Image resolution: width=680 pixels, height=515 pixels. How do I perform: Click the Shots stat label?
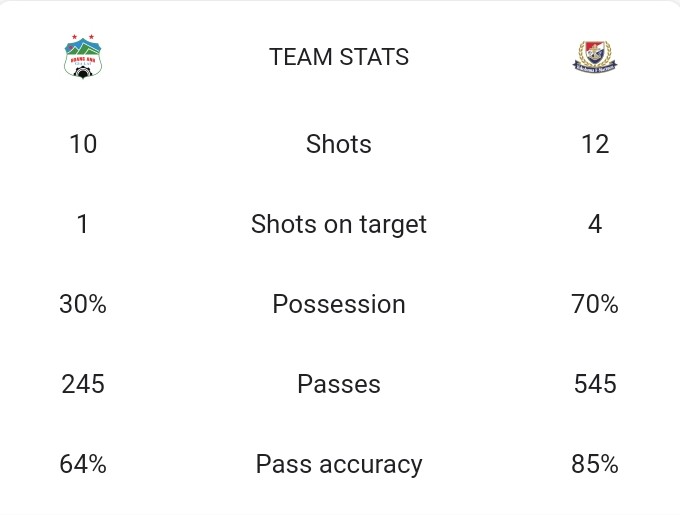click(339, 144)
